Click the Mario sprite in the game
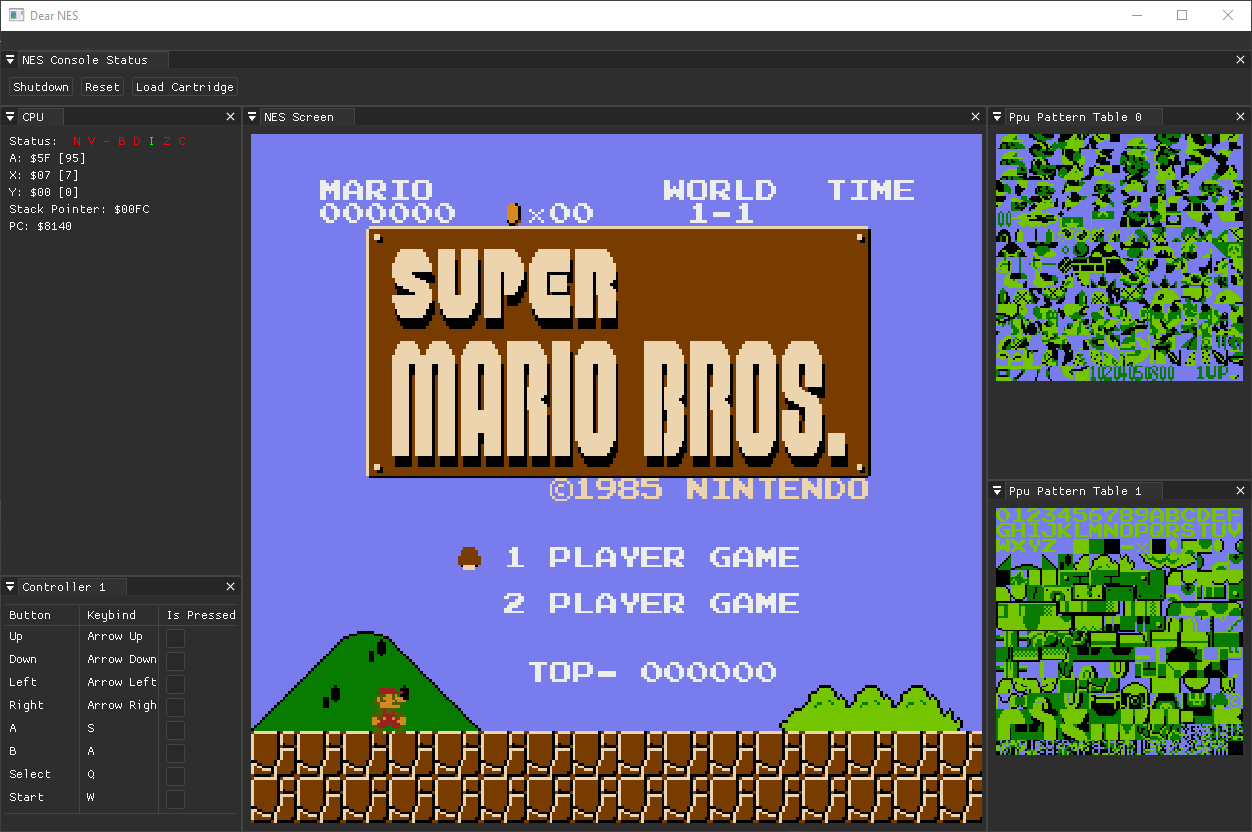Image resolution: width=1252 pixels, height=832 pixels. (389, 709)
